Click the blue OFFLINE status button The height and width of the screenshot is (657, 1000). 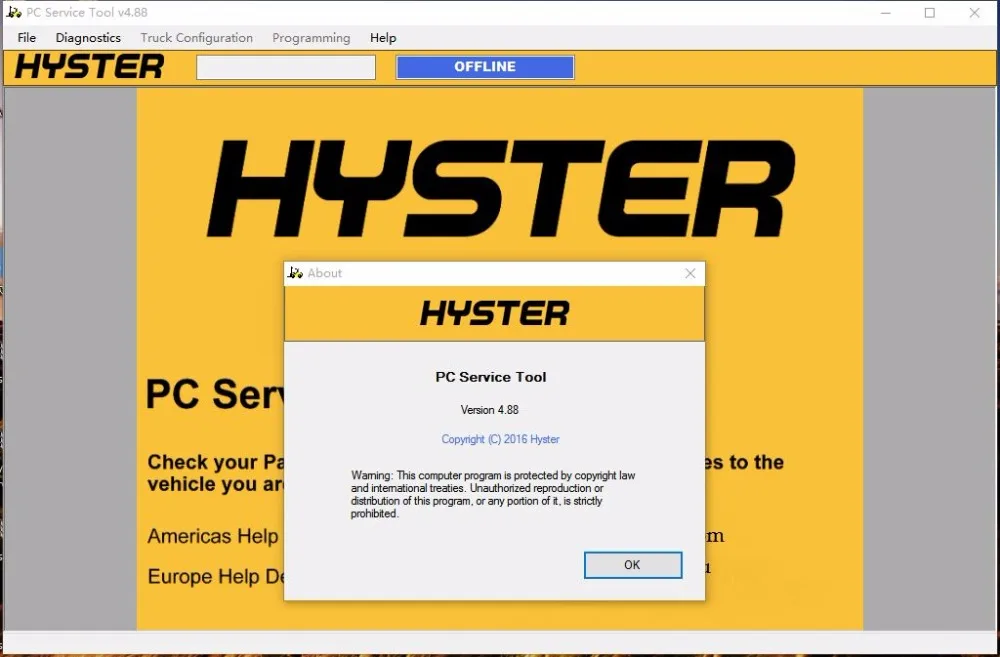(x=485, y=67)
